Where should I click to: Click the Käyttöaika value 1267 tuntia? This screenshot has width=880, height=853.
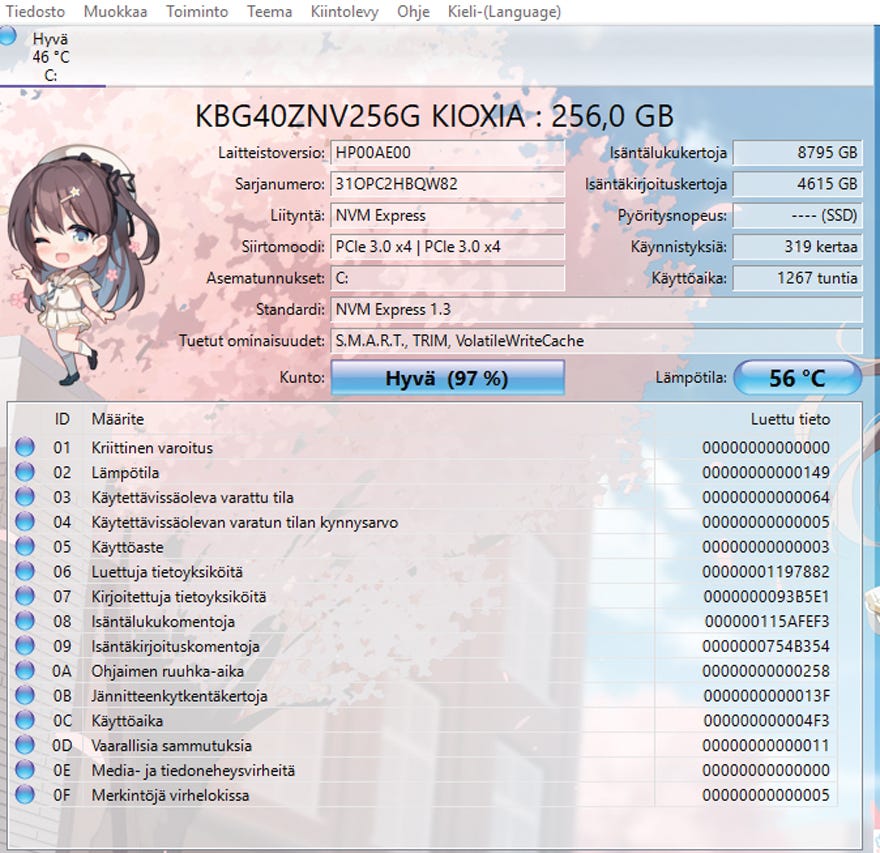click(x=797, y=278)
